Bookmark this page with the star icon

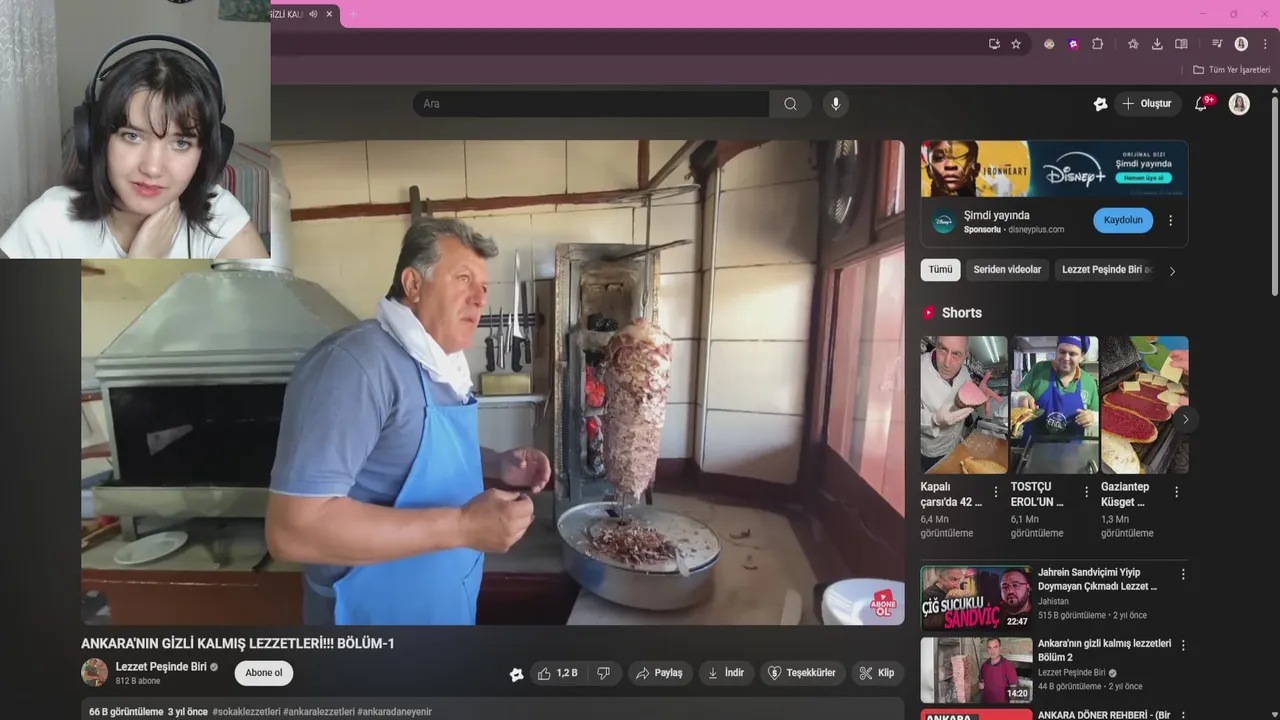(x=1016, y=44)
